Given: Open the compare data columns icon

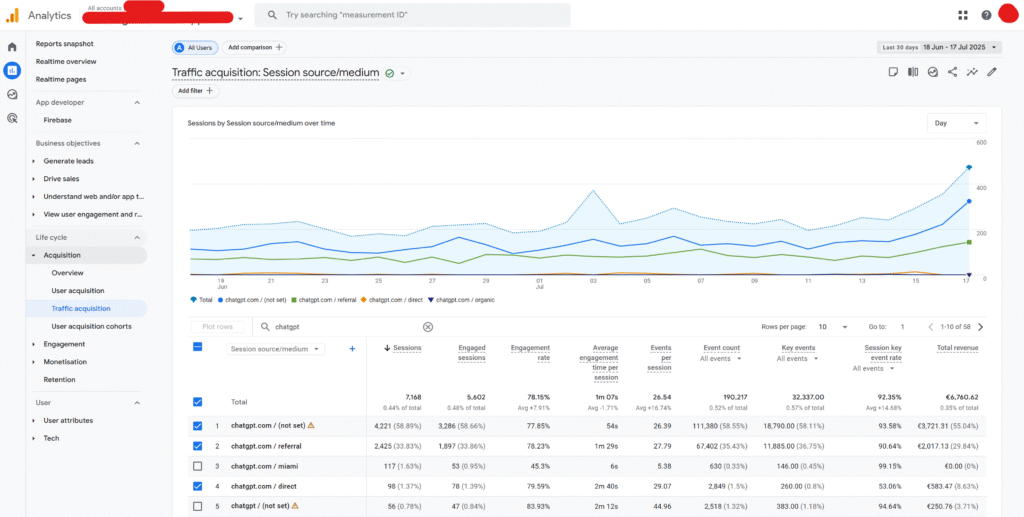Looking at the screenshot, I should coord(913,72).
